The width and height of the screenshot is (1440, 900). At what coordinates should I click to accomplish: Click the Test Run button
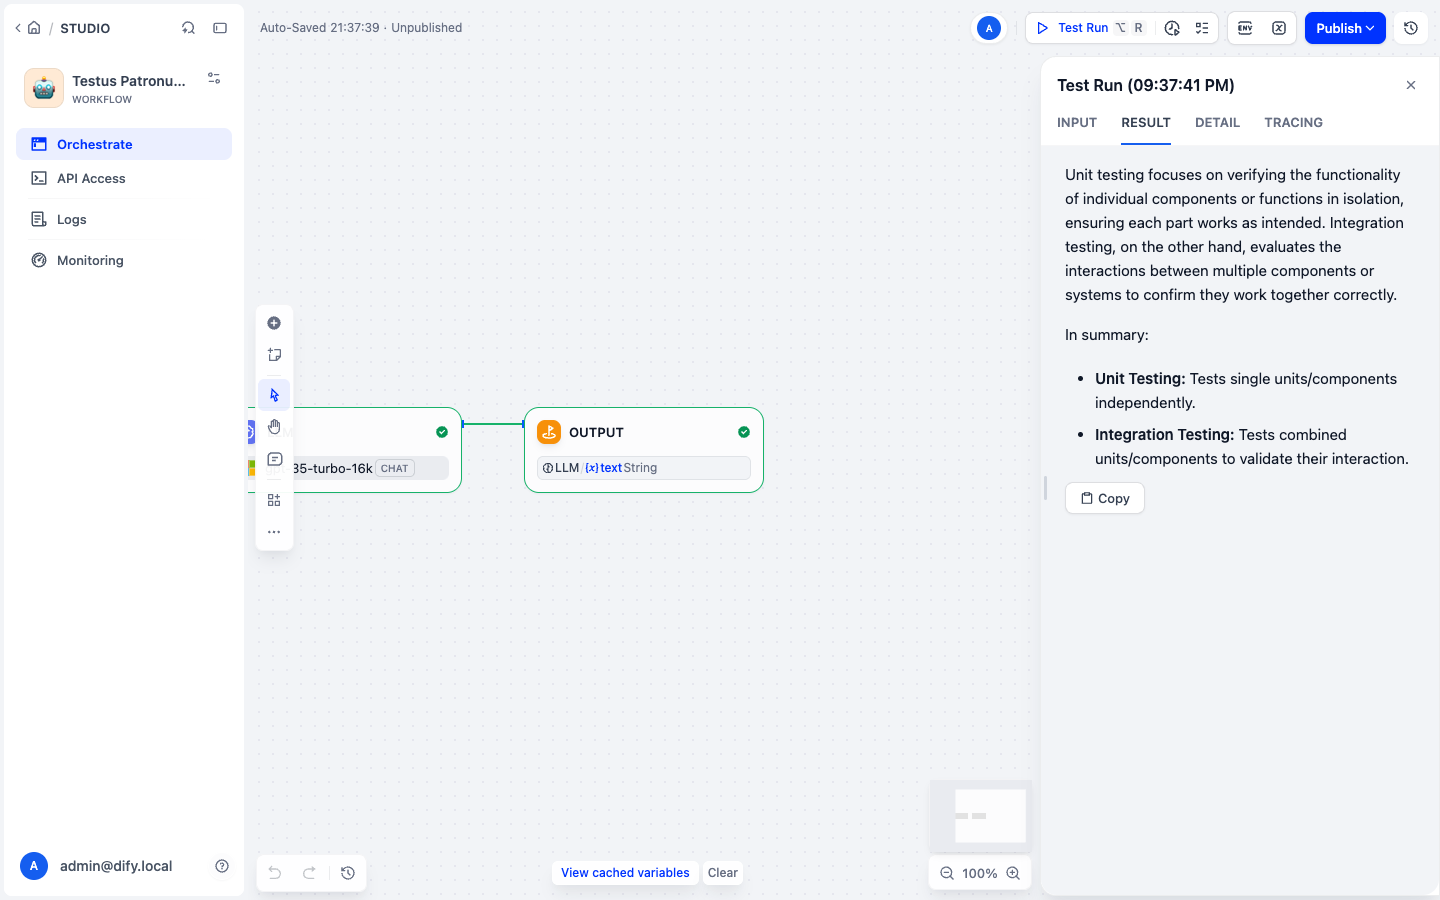1090,28
